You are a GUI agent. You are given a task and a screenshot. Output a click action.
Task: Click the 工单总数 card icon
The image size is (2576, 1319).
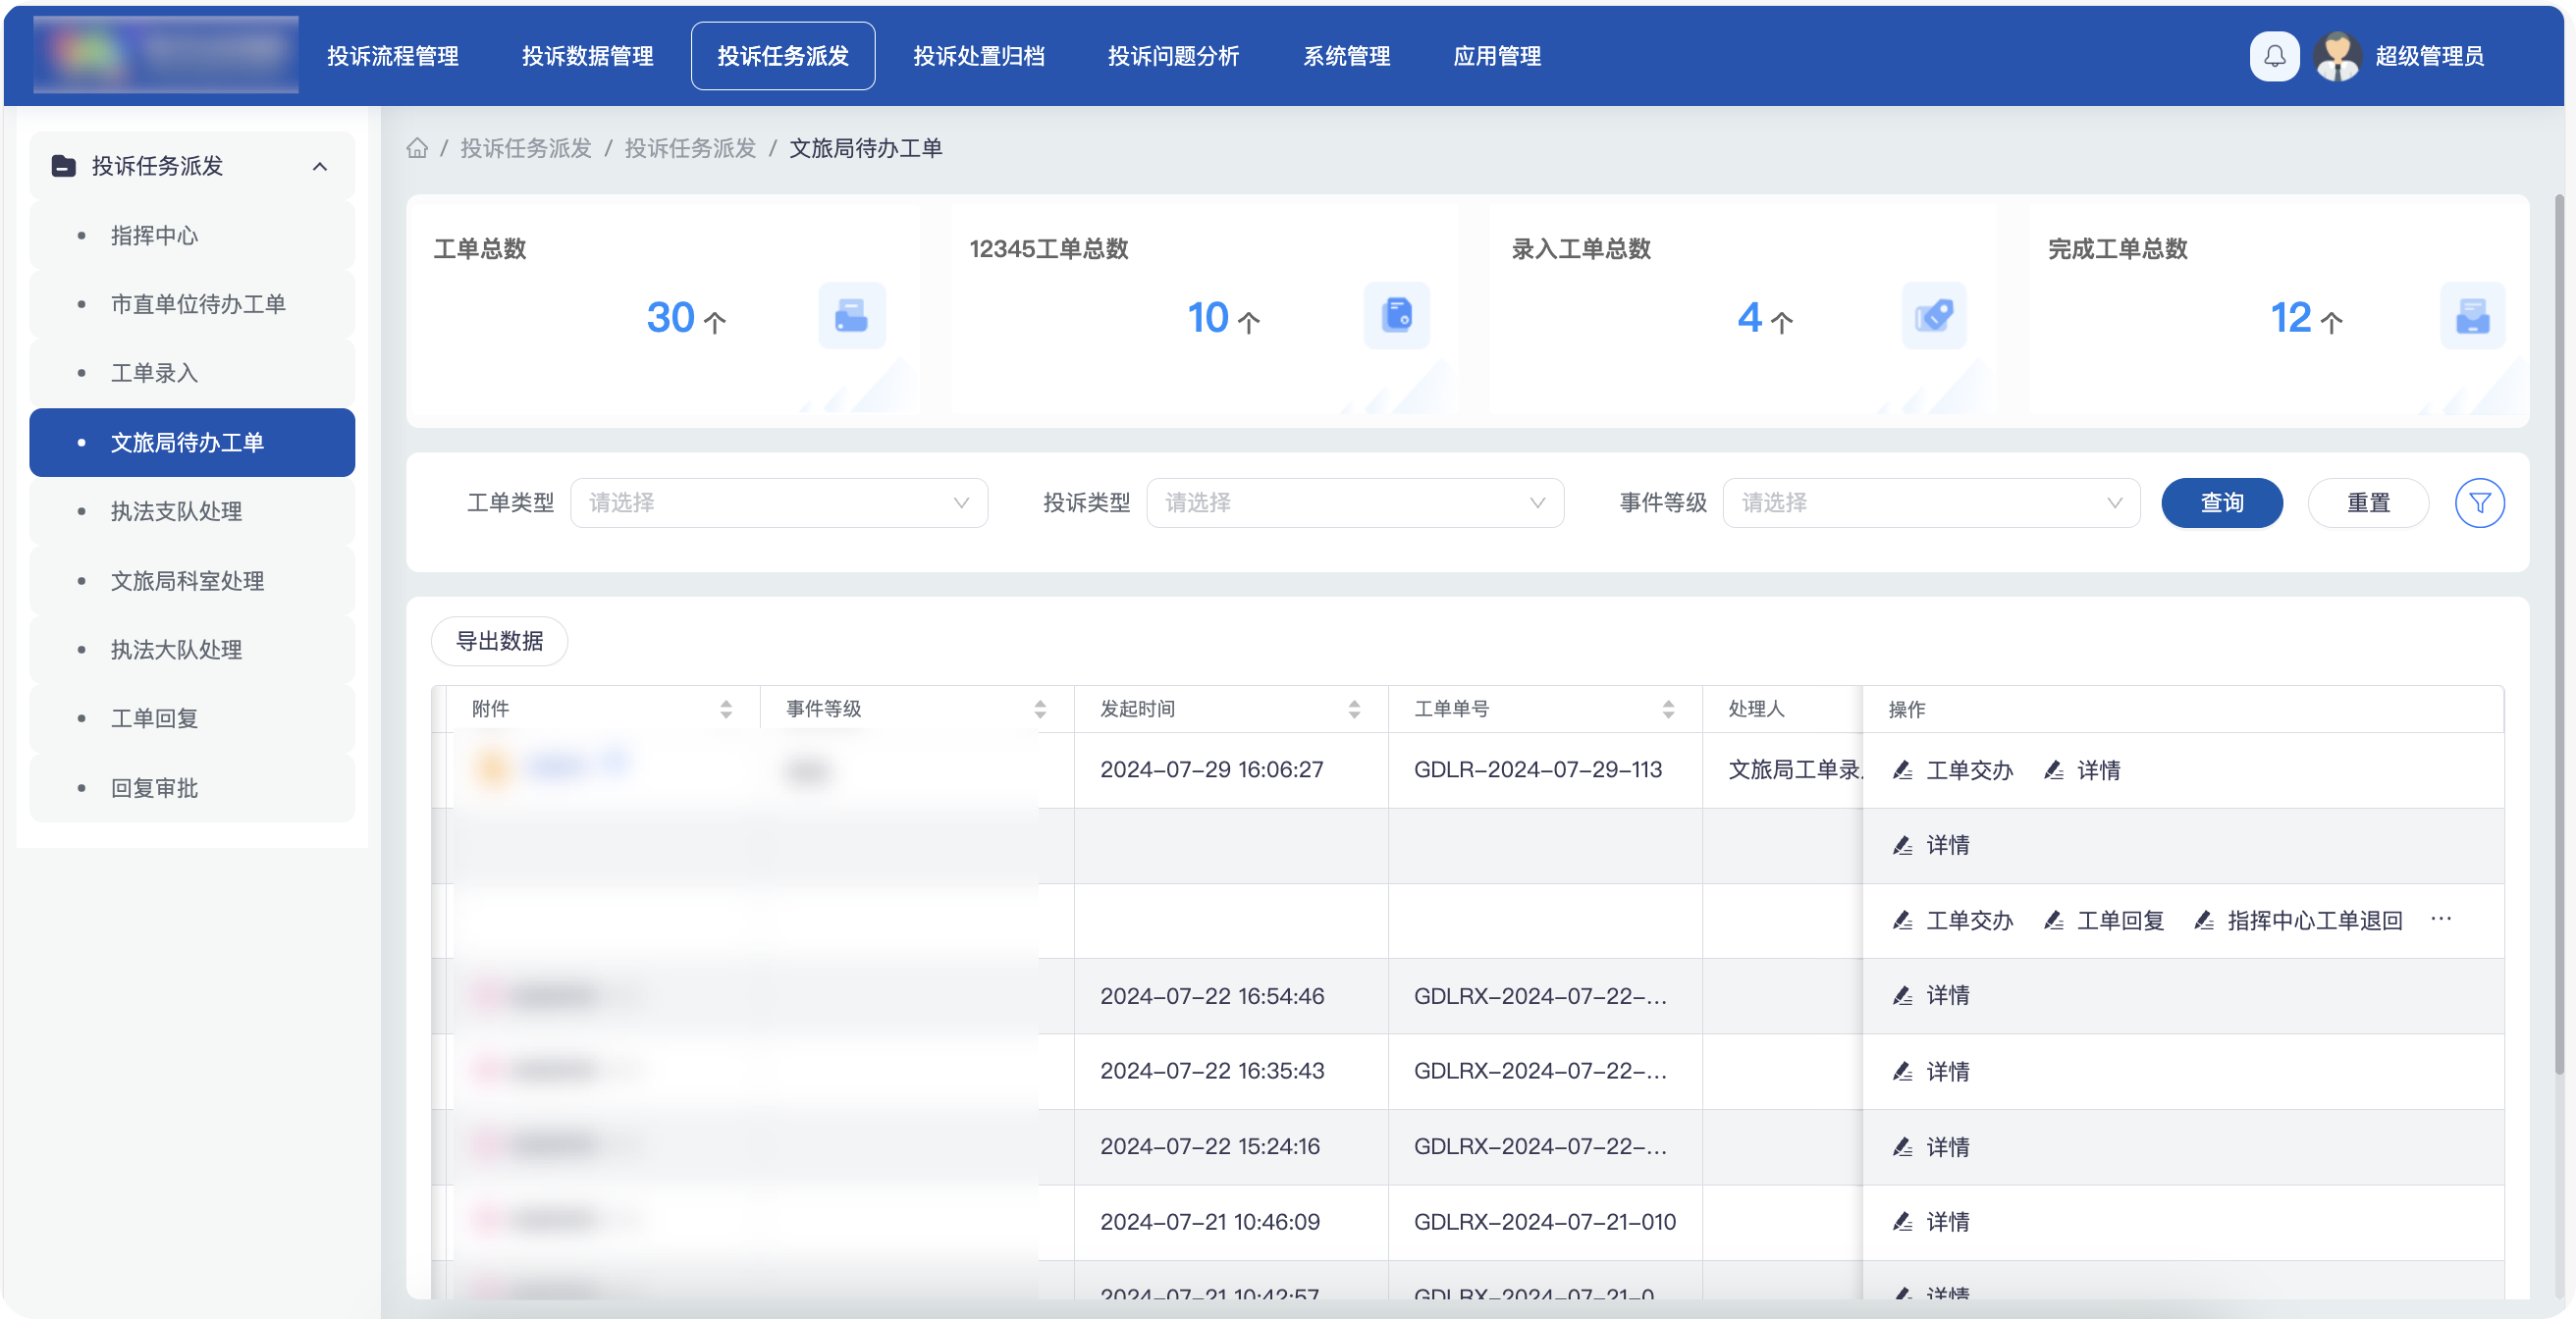tap(851, 316)
